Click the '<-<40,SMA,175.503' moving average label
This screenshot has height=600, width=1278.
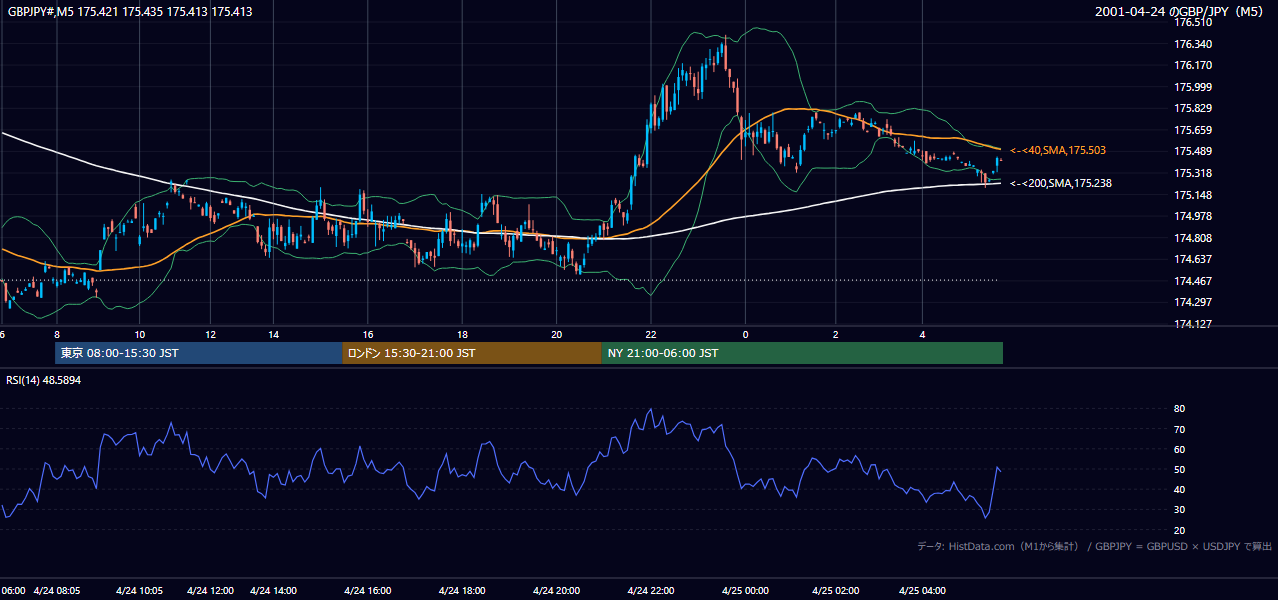1057,150
